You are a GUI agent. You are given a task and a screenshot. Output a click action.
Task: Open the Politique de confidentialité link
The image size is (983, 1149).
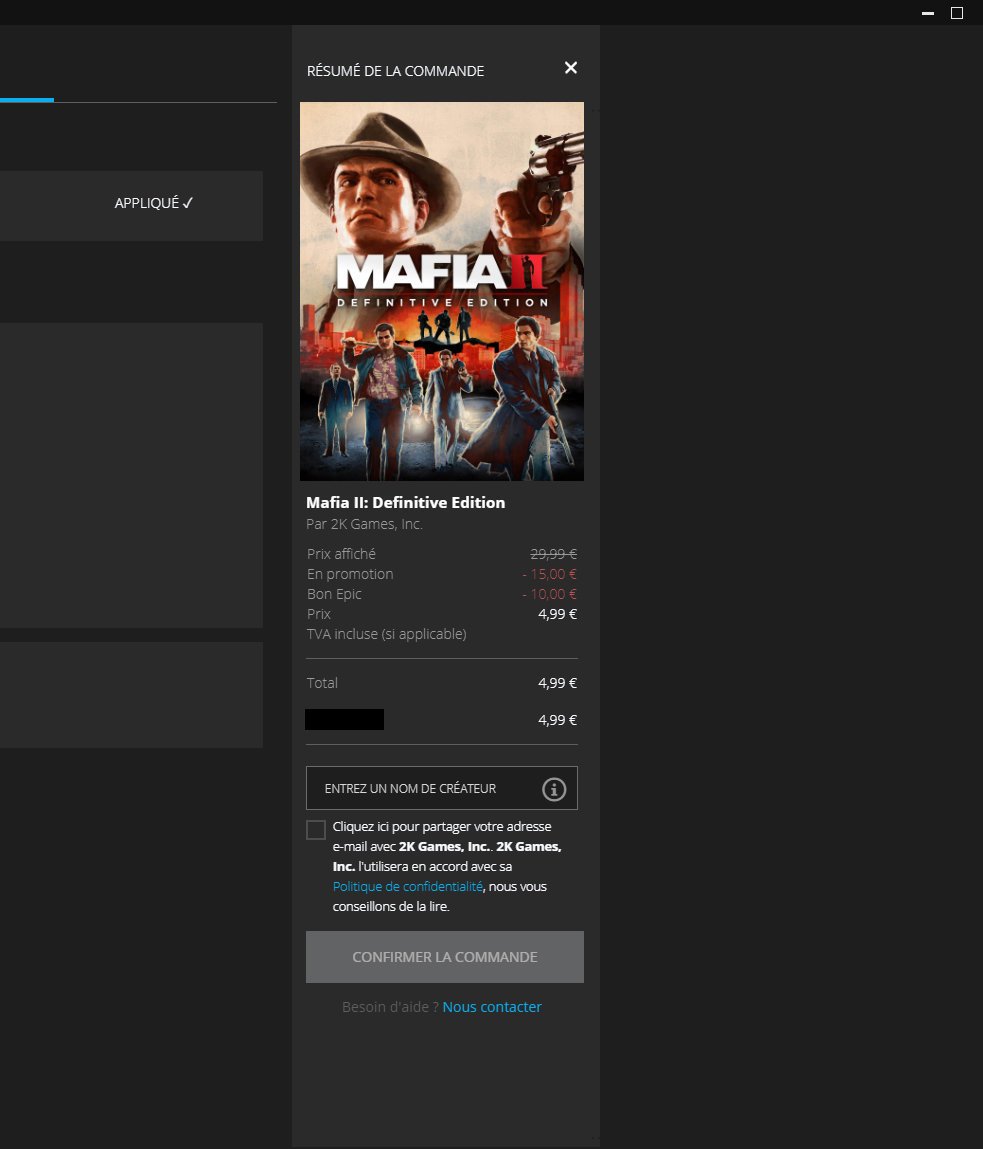click(408, 887)
